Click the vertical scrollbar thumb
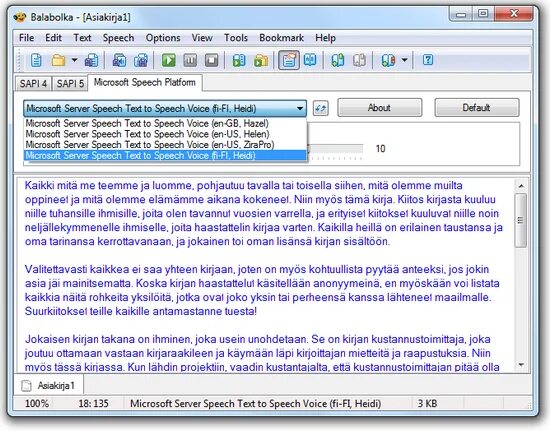 tap(521, 221)
